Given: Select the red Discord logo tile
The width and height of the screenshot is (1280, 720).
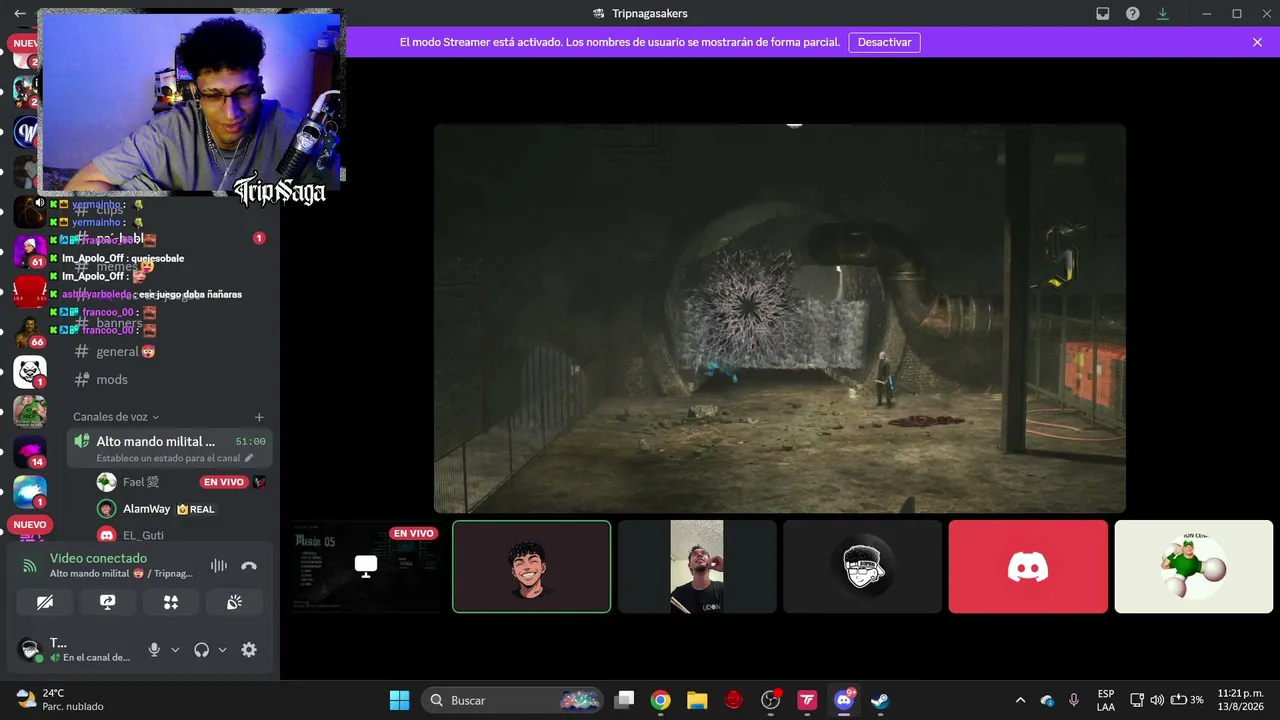Looking at the screenshot, I should click(x=1028, y=566).
